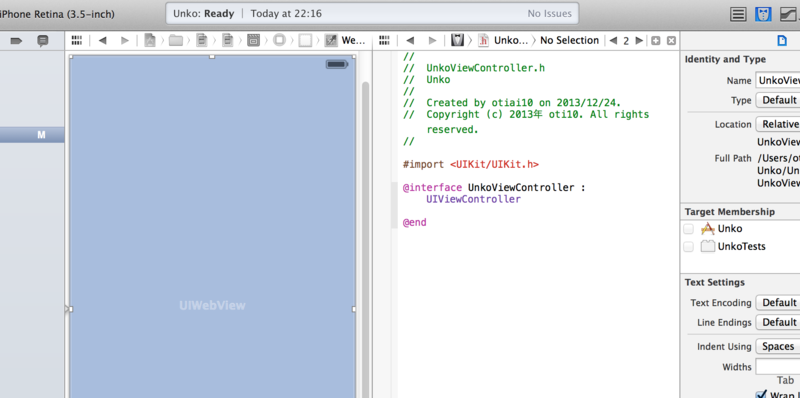Click the scene icon in storyboard jump bar
The height and width of the screenshot is (398, 800).
point(253,40)
